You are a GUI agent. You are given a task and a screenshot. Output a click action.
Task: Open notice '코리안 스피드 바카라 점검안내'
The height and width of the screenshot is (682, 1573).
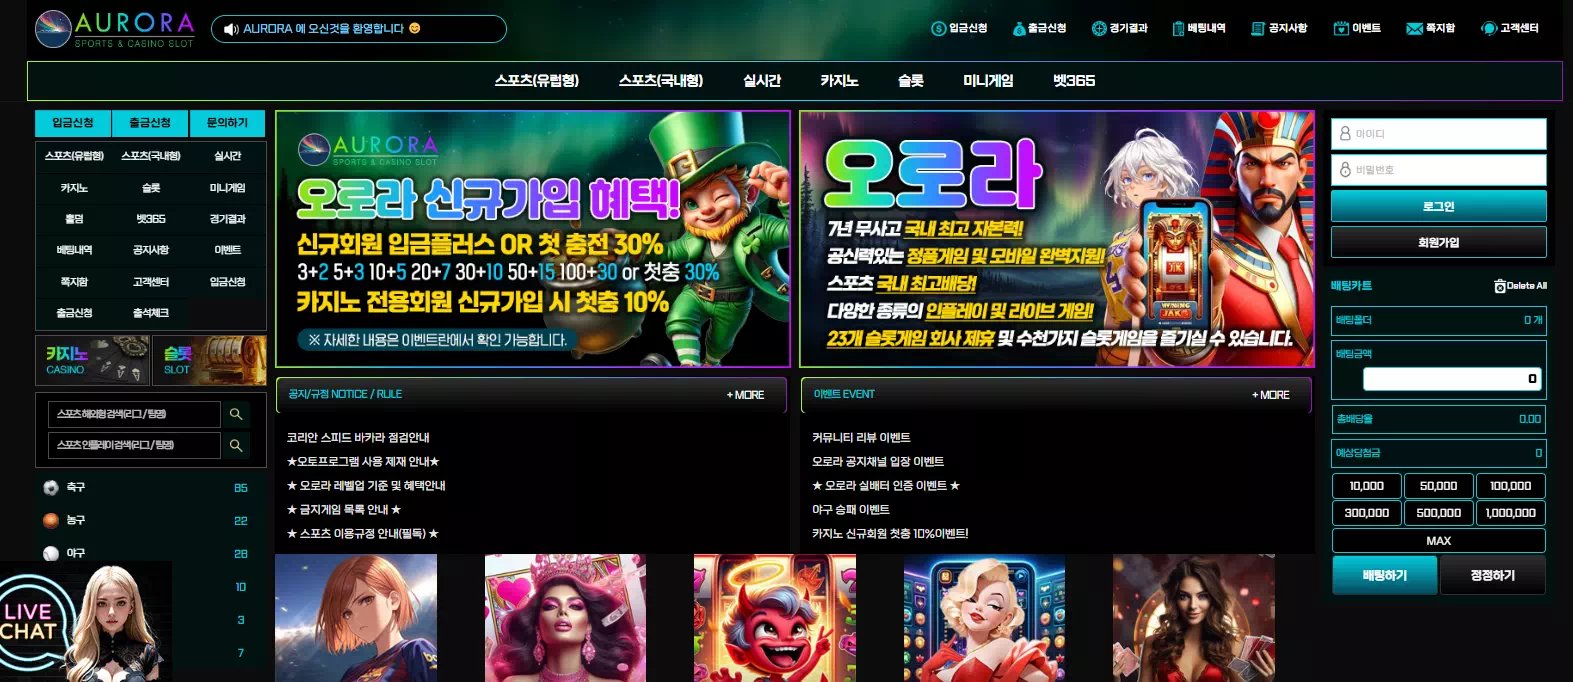pos(358,438)
